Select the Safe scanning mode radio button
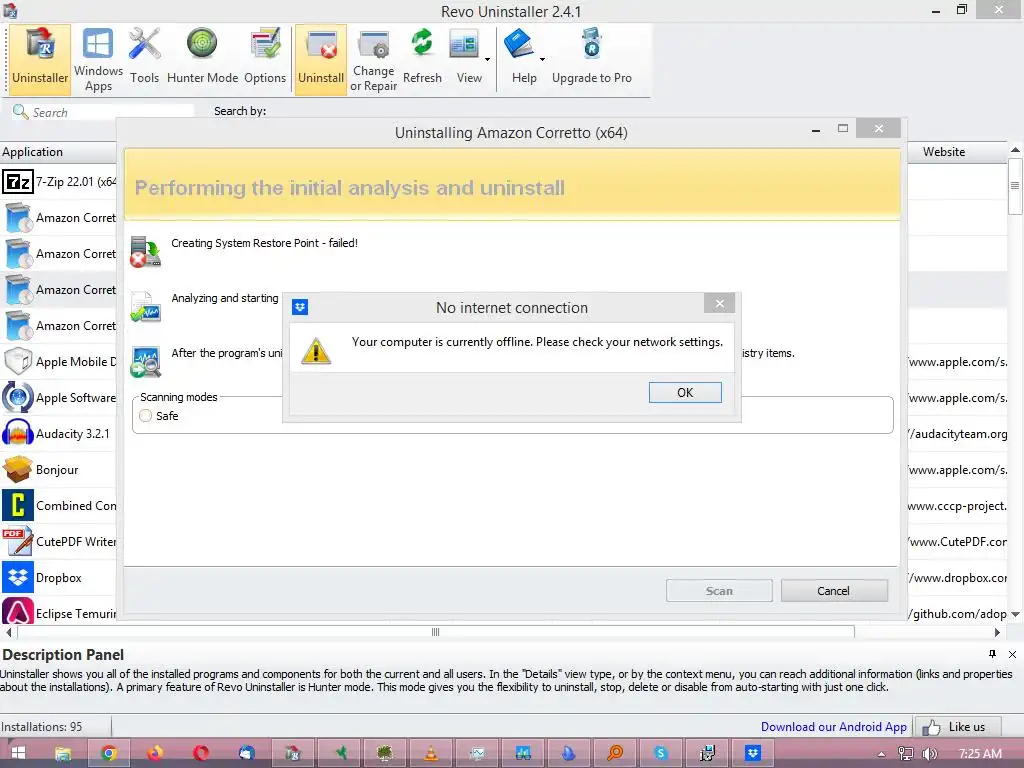This screenshot has height=768, width=1024. click(146, 415)
